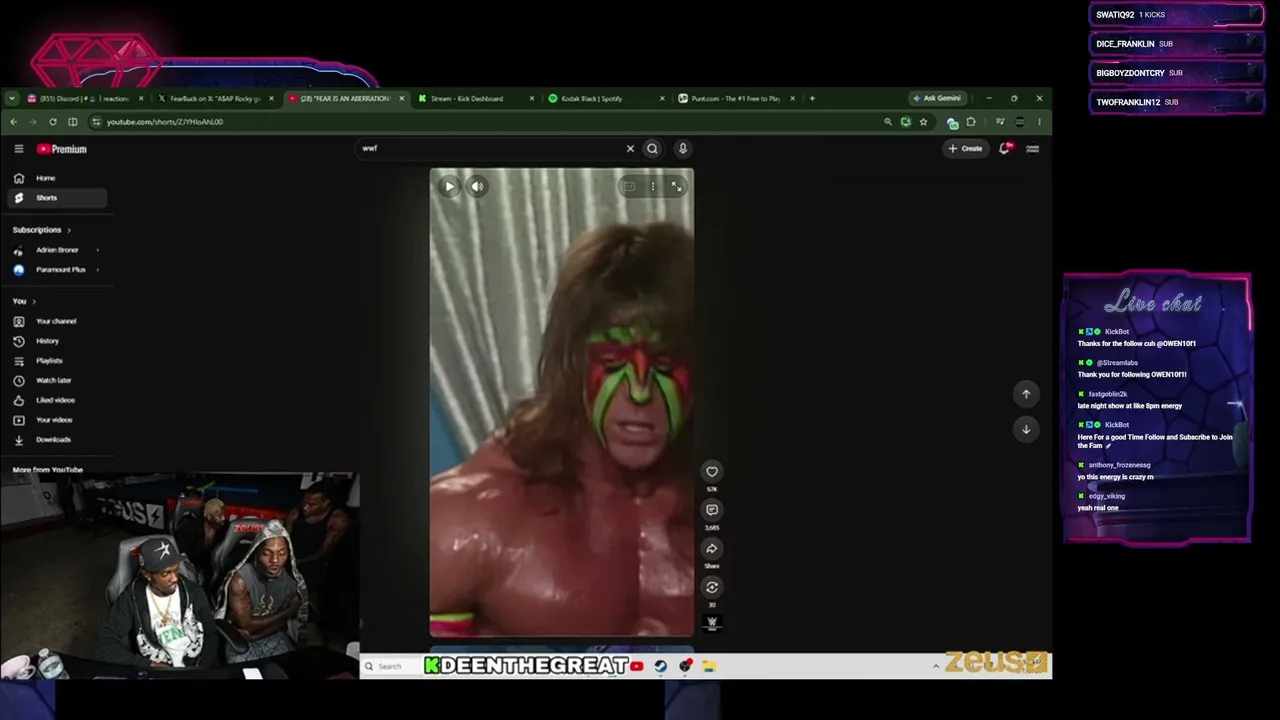
Task: Run the search with the magnifier button
Action: [652, 148]
